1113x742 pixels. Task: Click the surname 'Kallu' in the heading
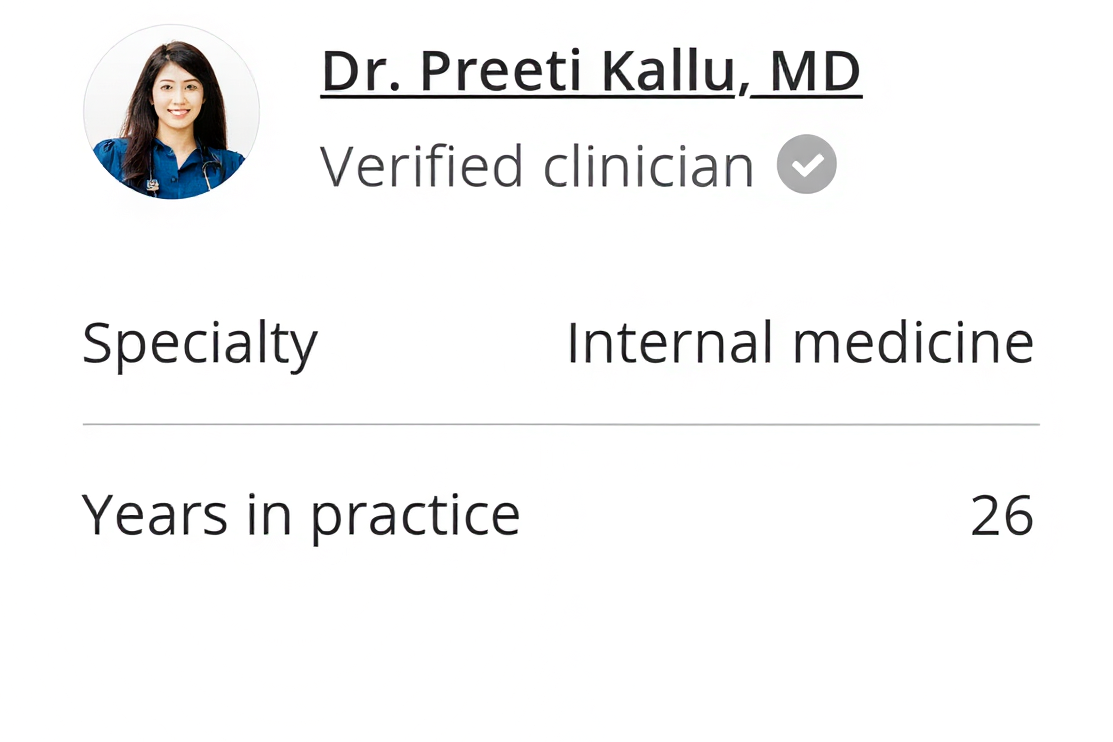[669, 71]
